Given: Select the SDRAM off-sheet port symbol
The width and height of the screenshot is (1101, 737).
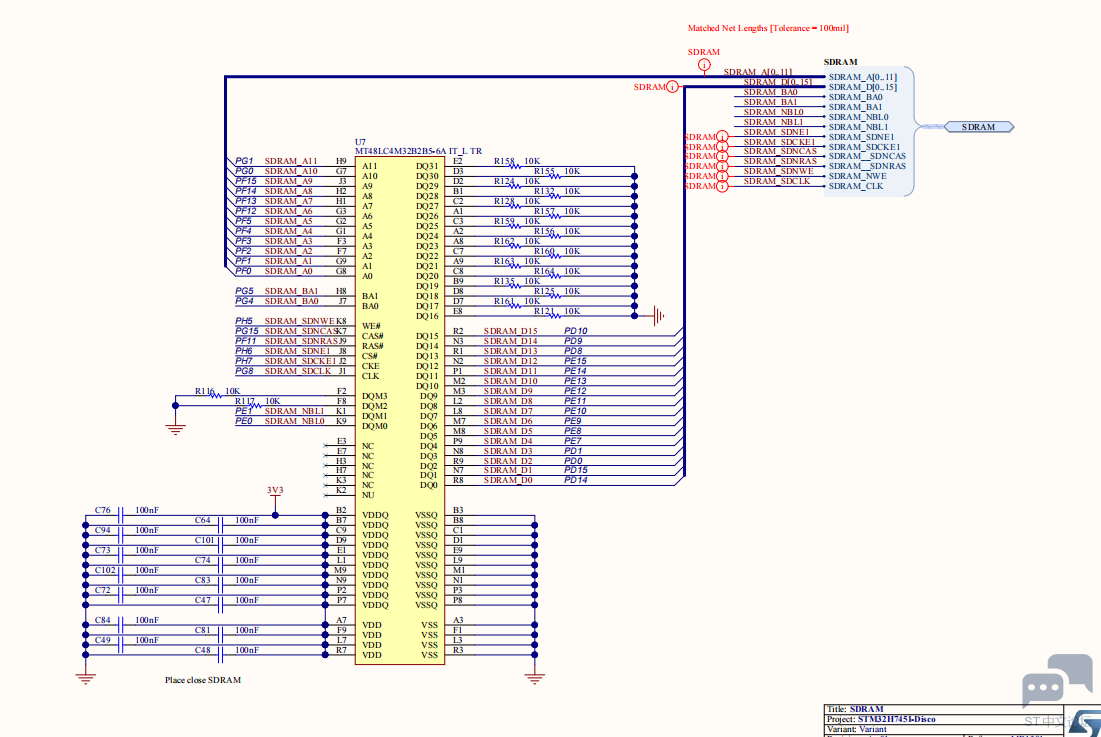Looking at the screenshot, I should (x=979, y=127).
